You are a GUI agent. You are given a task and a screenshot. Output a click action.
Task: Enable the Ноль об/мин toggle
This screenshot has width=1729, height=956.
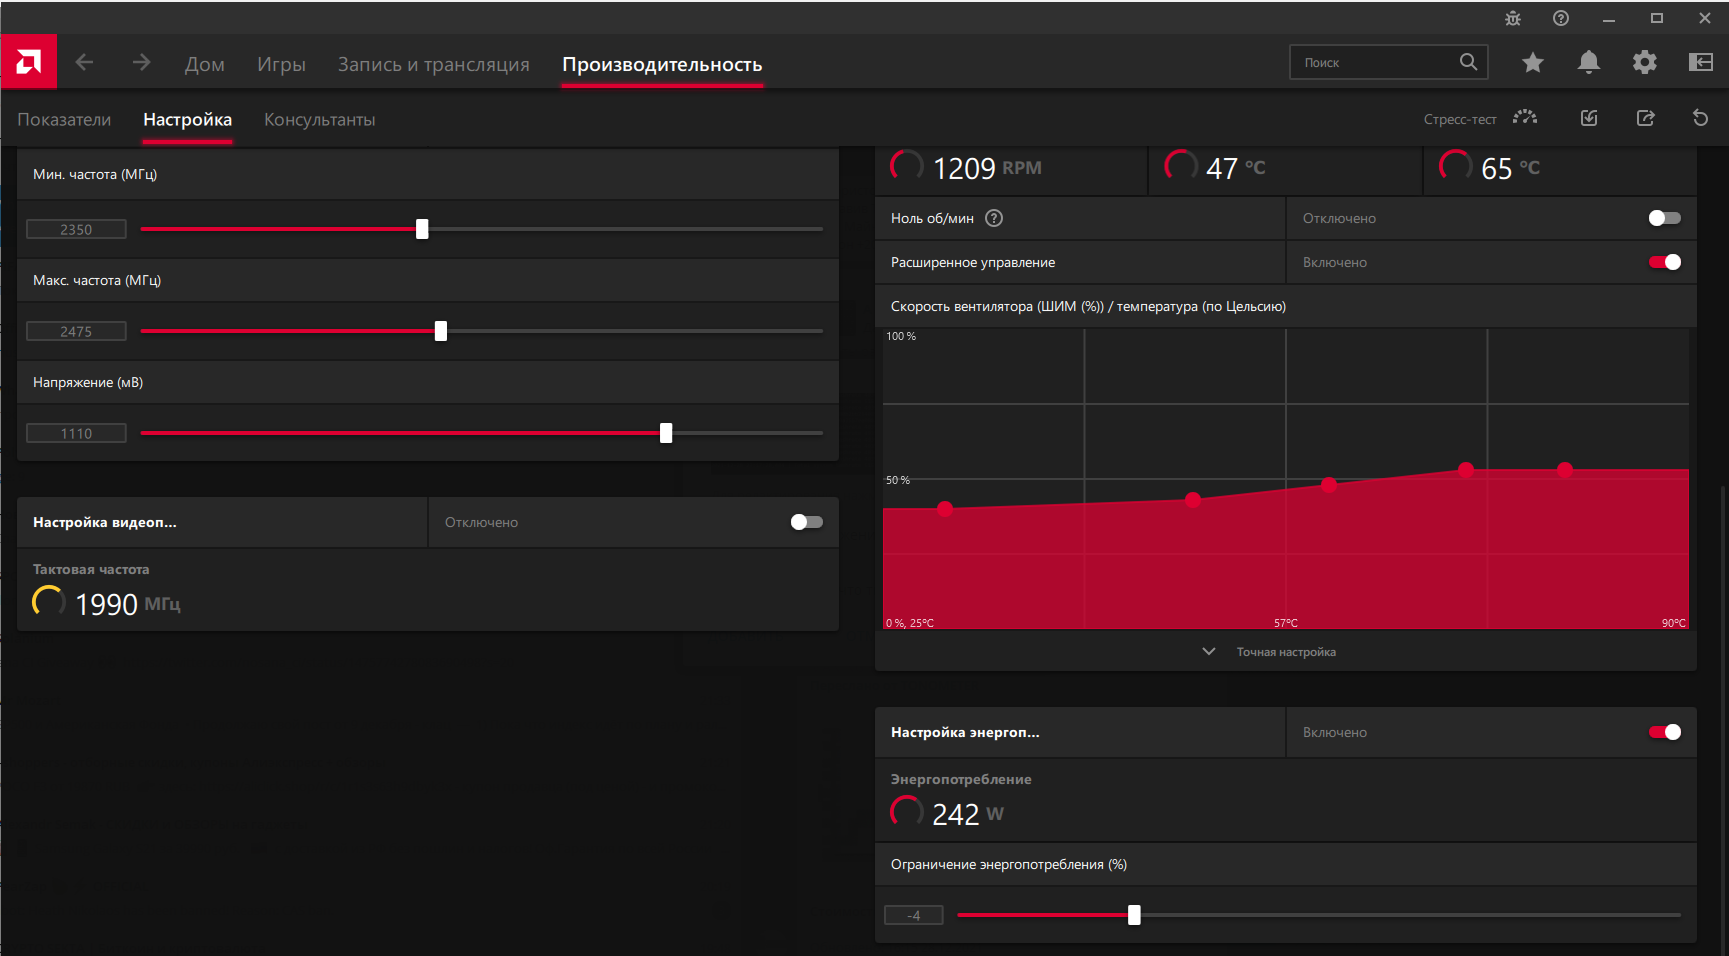coord(1664,218)
